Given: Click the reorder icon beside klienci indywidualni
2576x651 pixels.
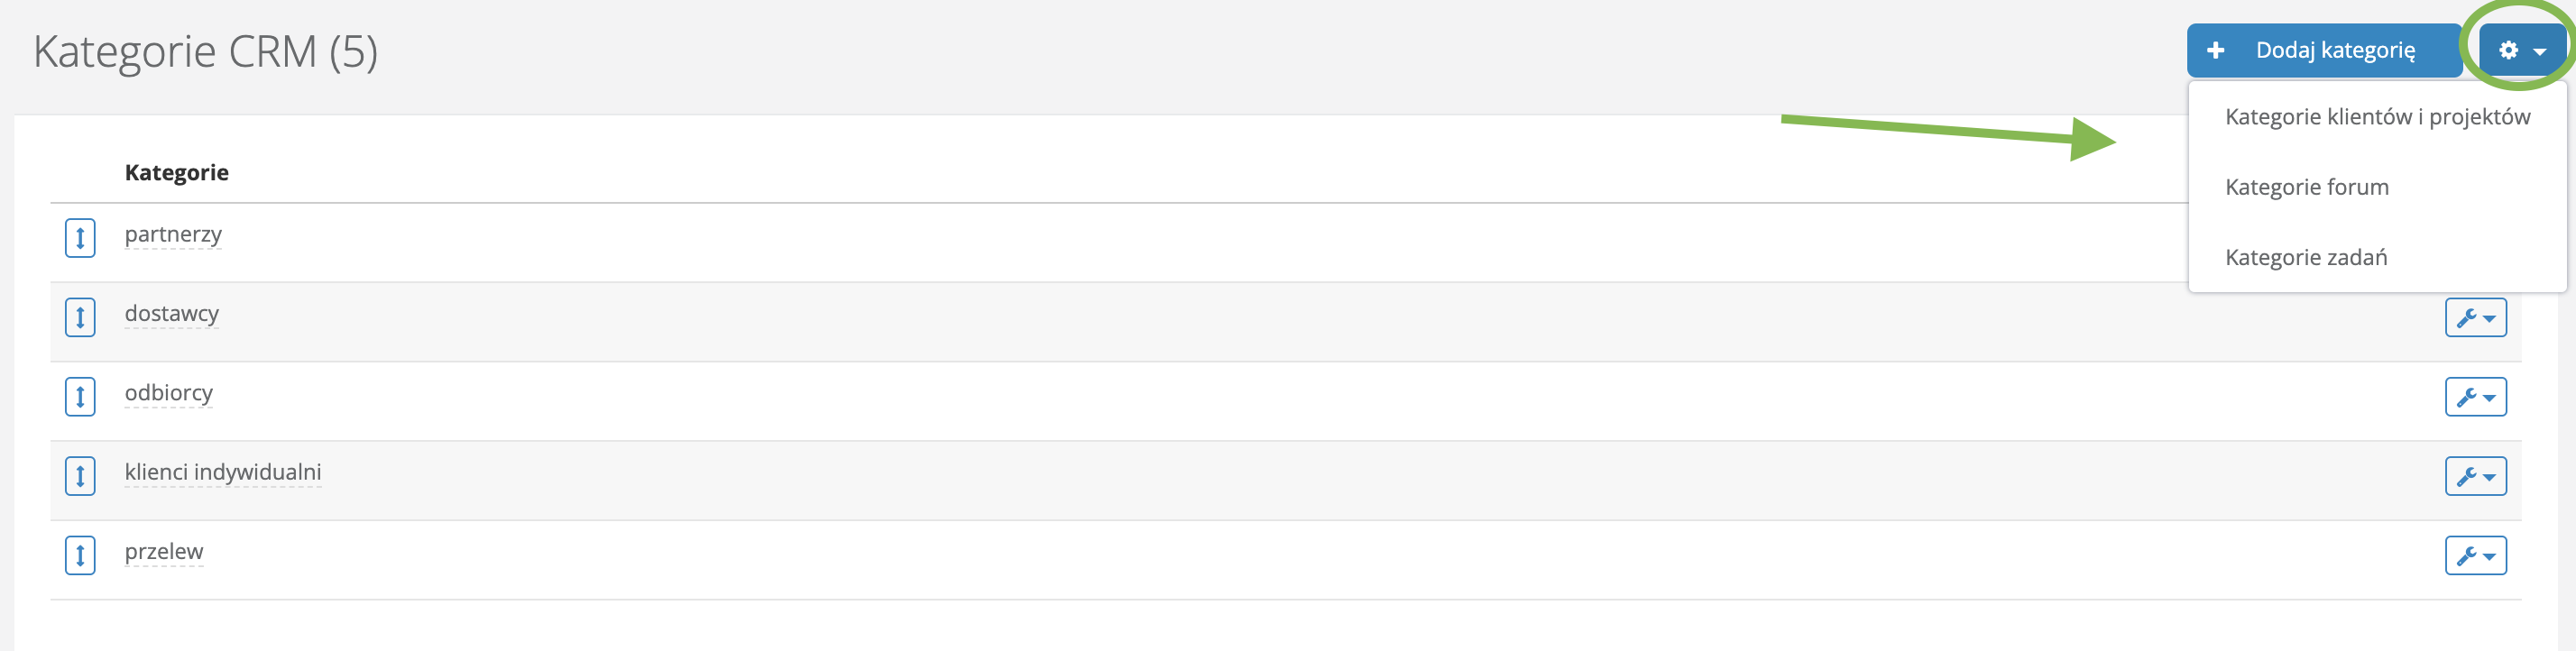Looking at the screenshot, I should 80,477.
